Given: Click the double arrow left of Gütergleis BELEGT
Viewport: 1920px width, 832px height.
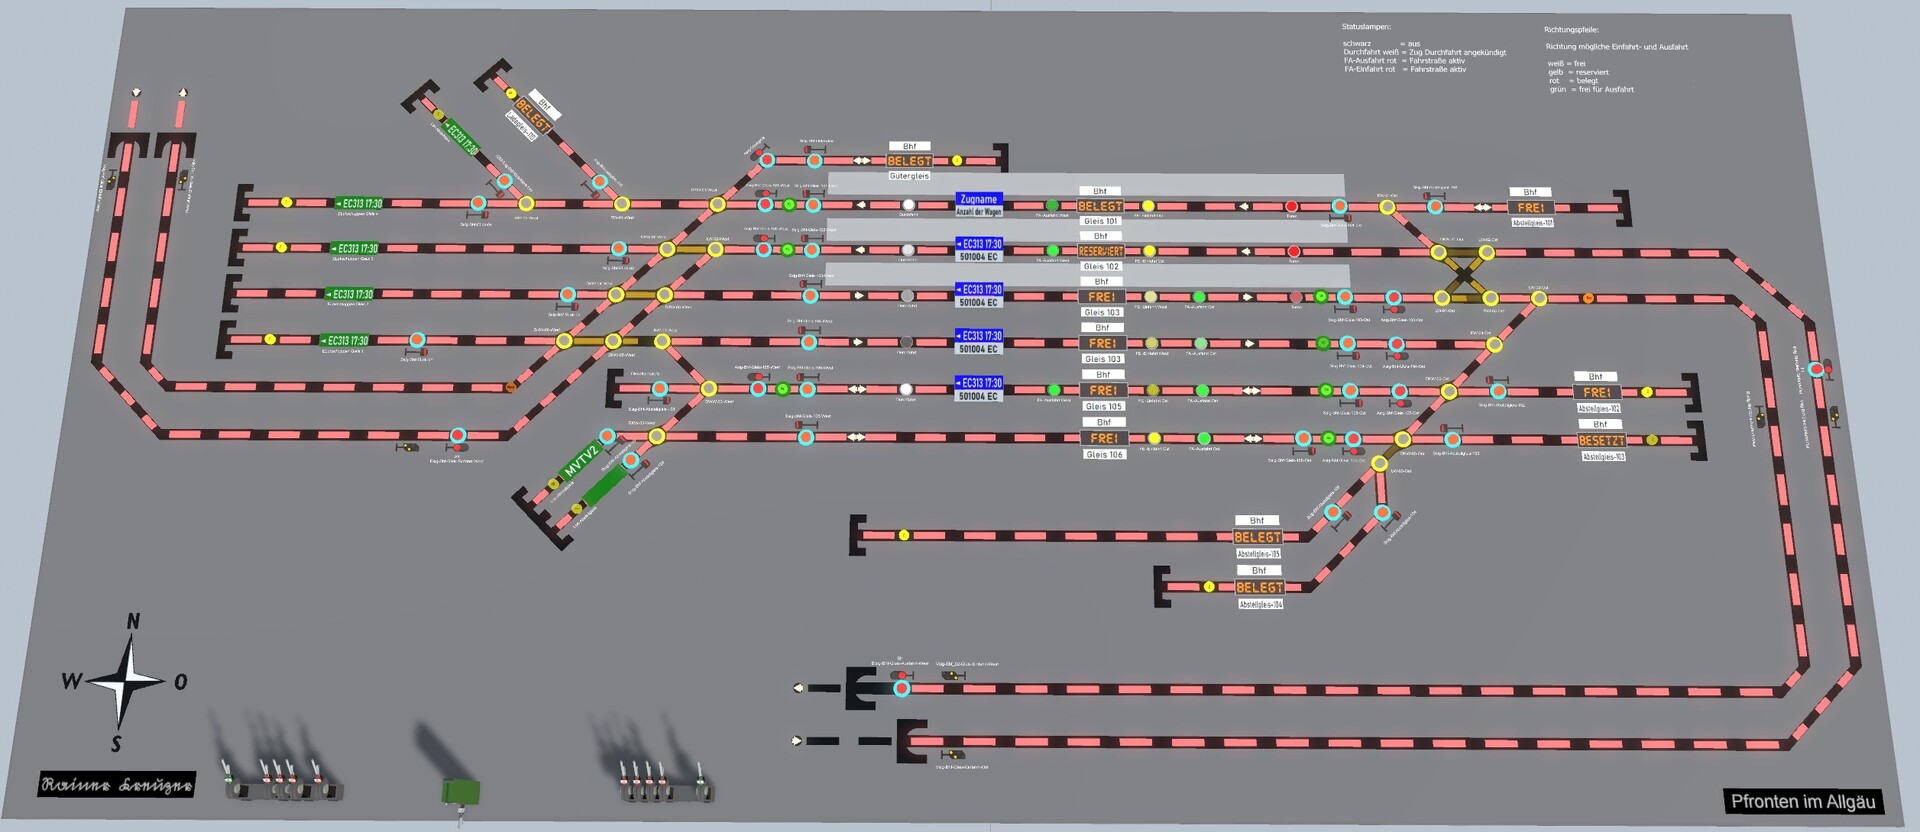Looking at the screenshot, I should (862, 160).
